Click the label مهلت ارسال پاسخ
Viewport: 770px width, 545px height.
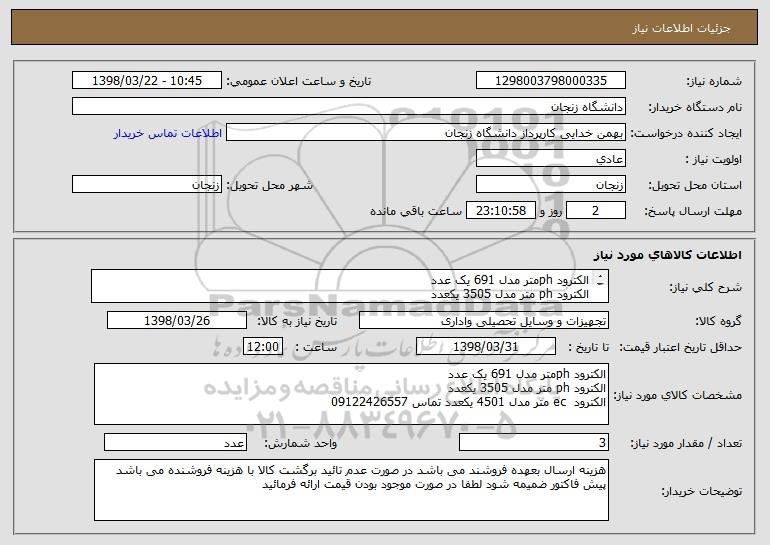(693, 212)
